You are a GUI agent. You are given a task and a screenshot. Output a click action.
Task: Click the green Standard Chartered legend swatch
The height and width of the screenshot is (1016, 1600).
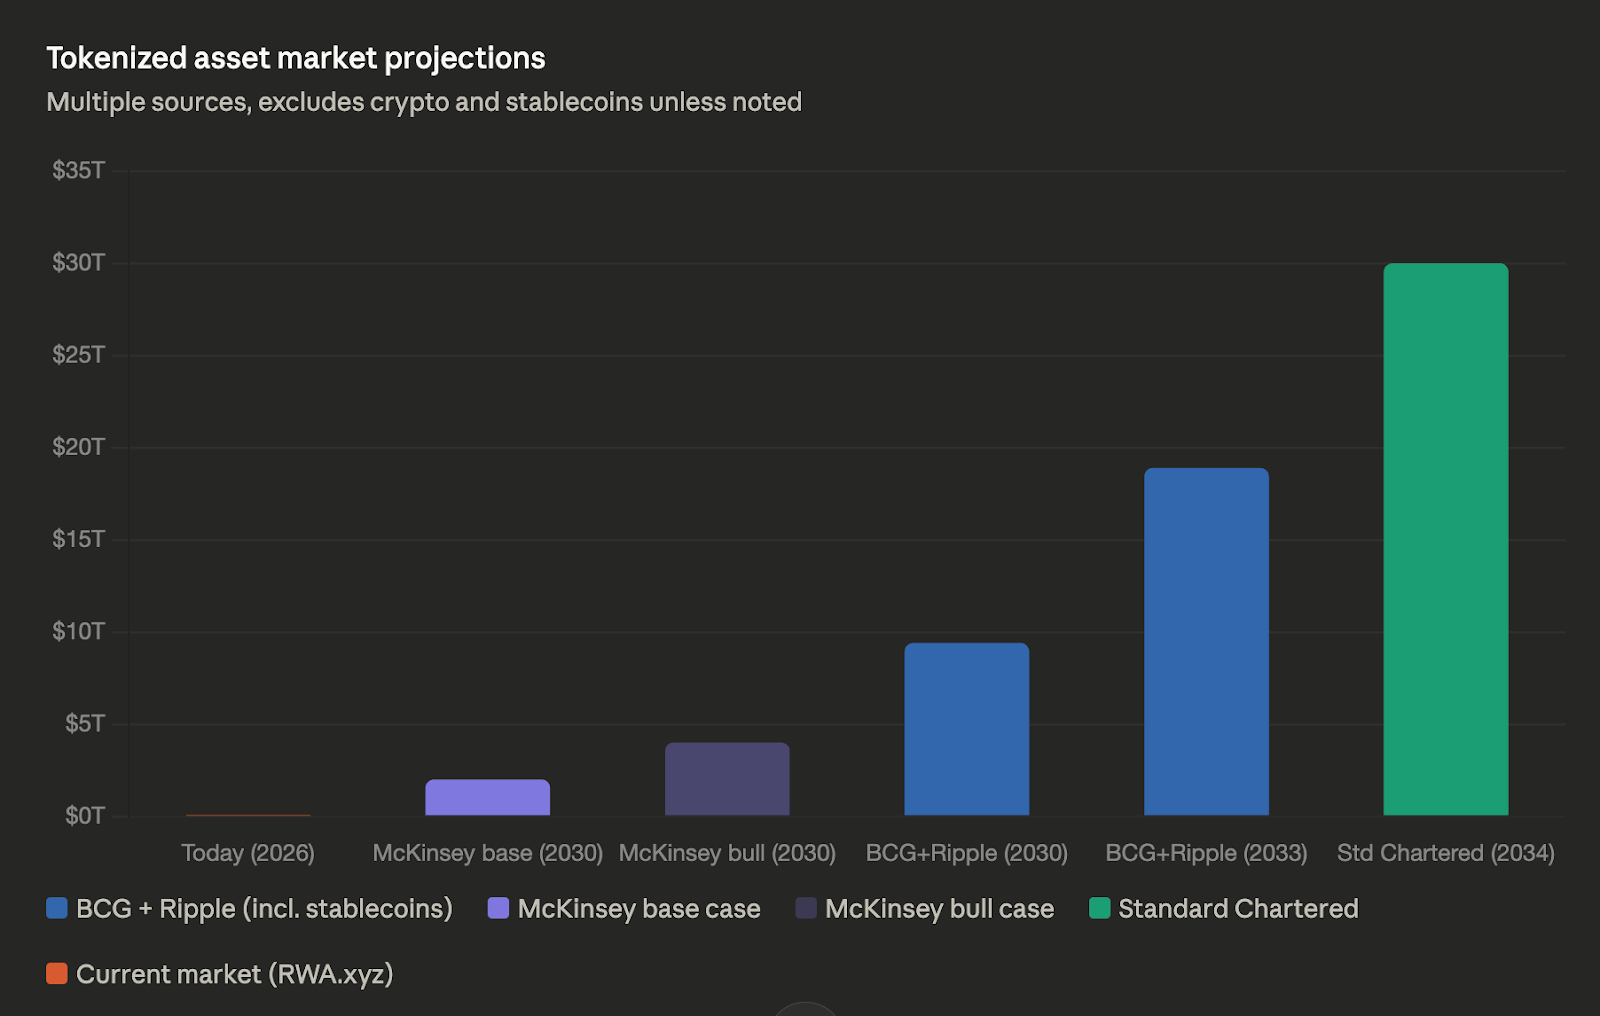pyautogui.click(x=1099, y=908)
